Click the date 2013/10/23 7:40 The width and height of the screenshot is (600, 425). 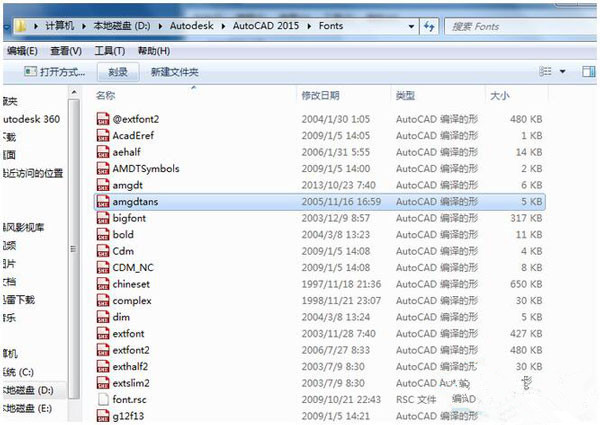[x=338, y=185]
